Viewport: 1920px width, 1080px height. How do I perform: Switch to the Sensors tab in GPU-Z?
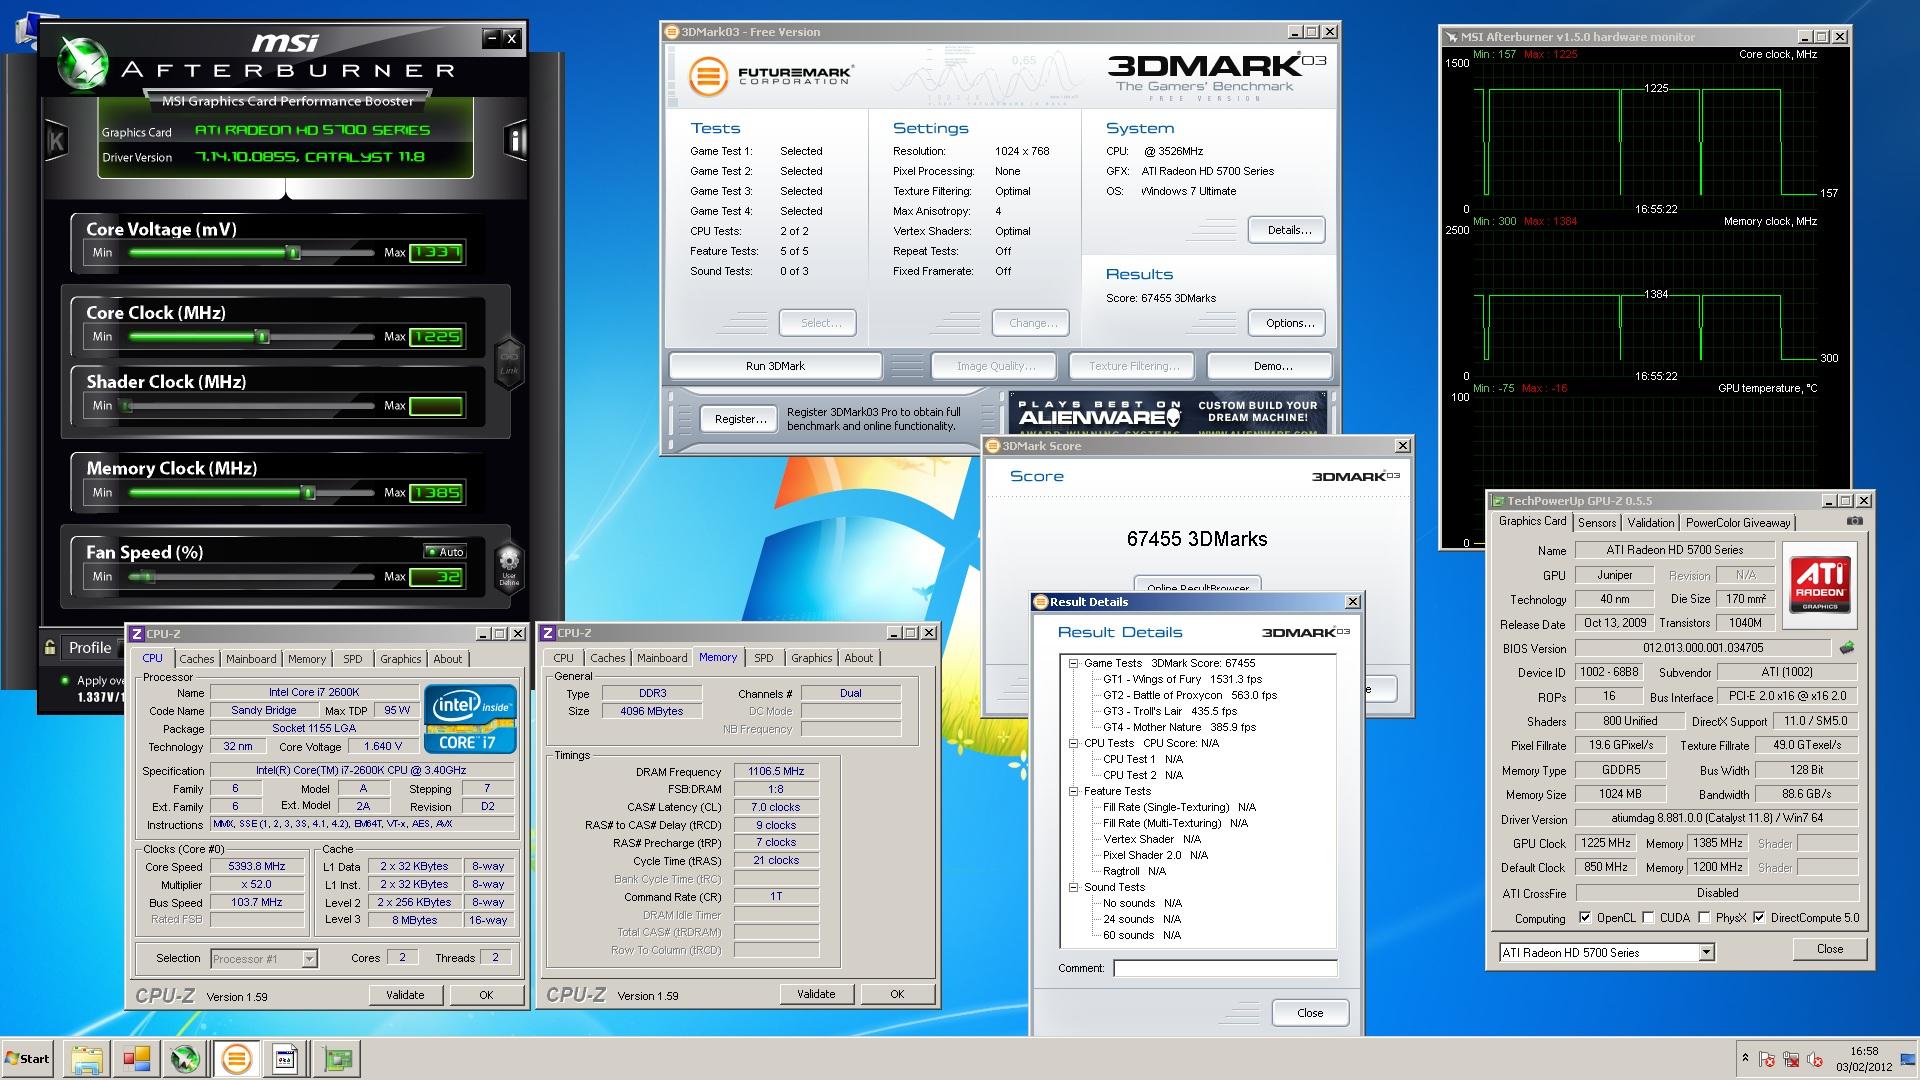tap(1597, 523)
